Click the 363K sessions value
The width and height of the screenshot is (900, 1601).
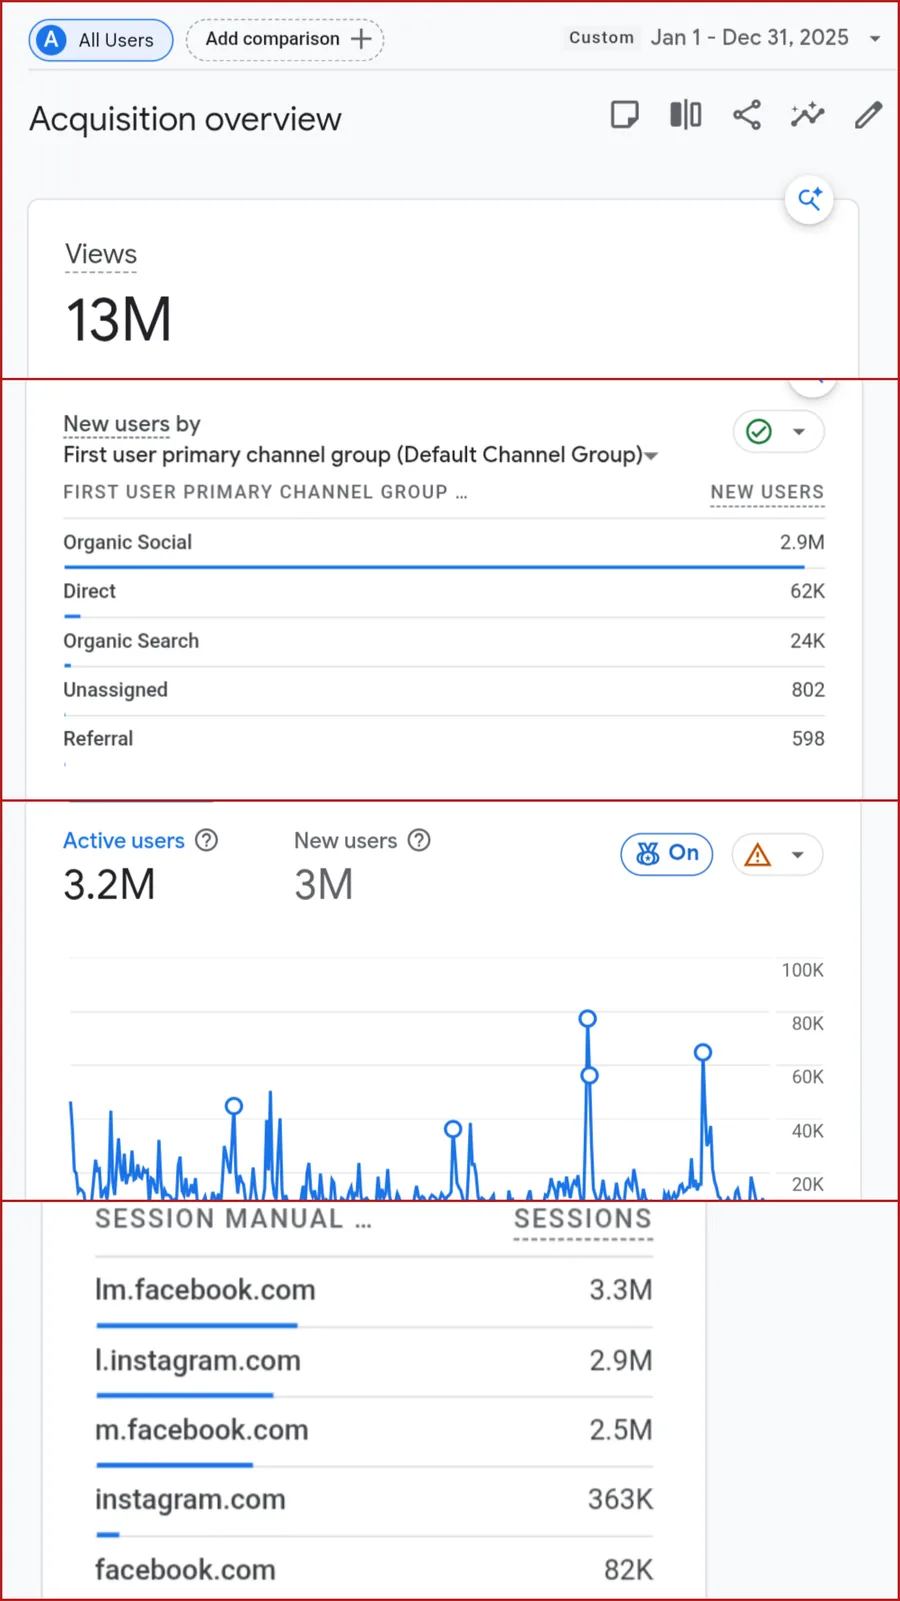(620, 1499)
